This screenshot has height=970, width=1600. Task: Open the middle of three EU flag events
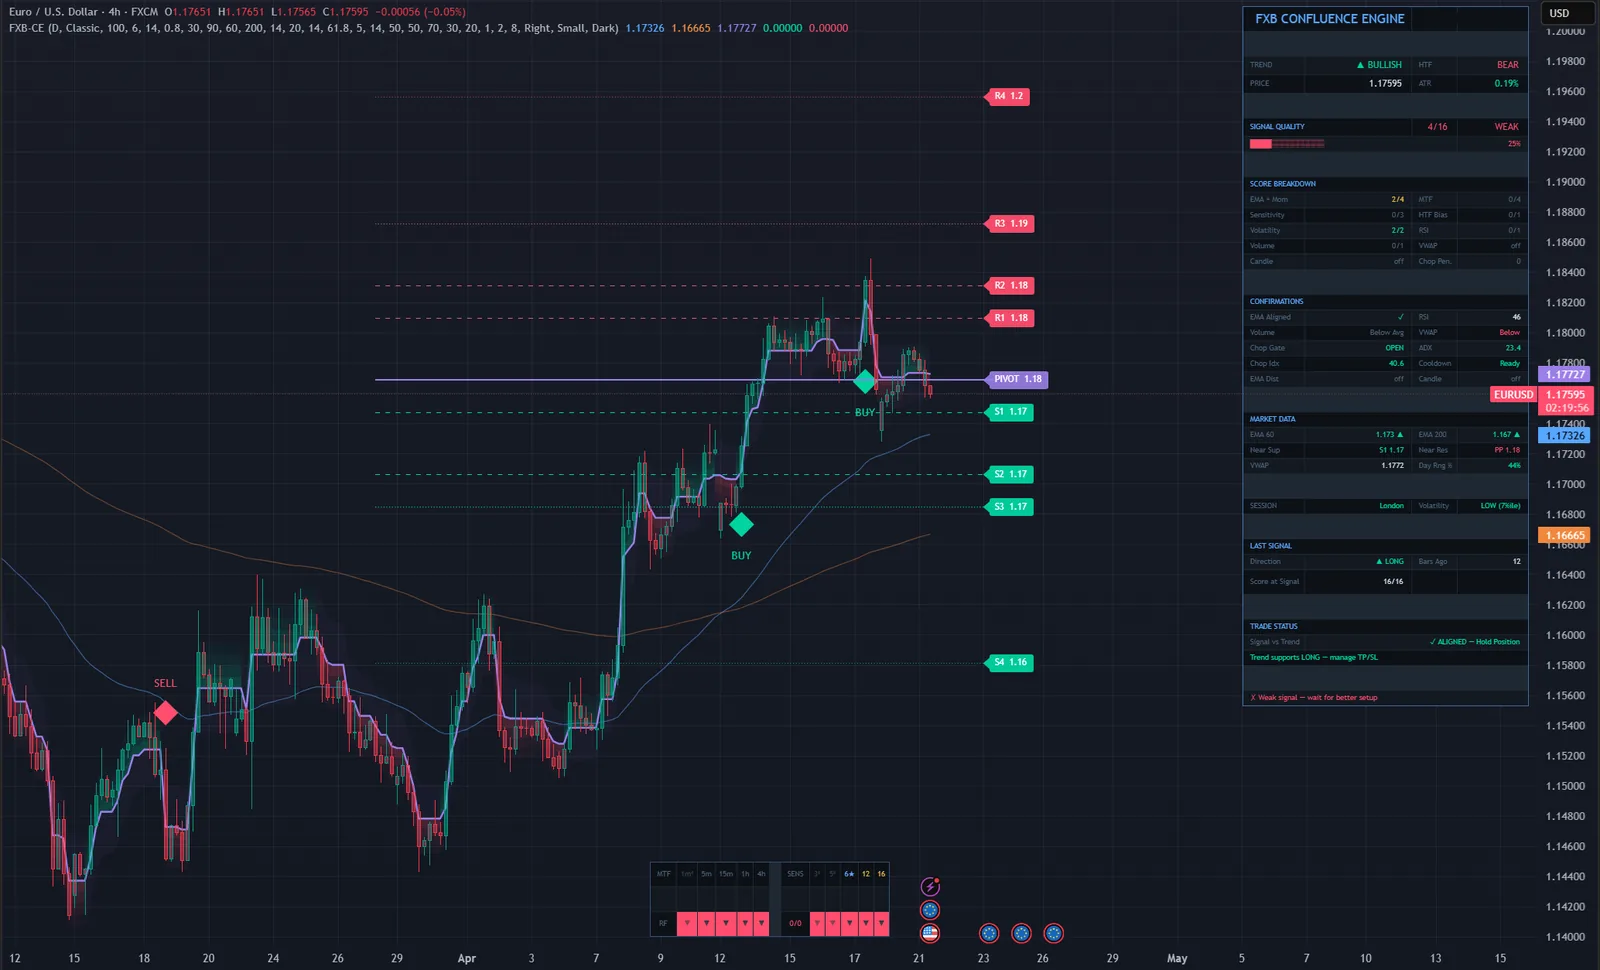(1021, 933)
